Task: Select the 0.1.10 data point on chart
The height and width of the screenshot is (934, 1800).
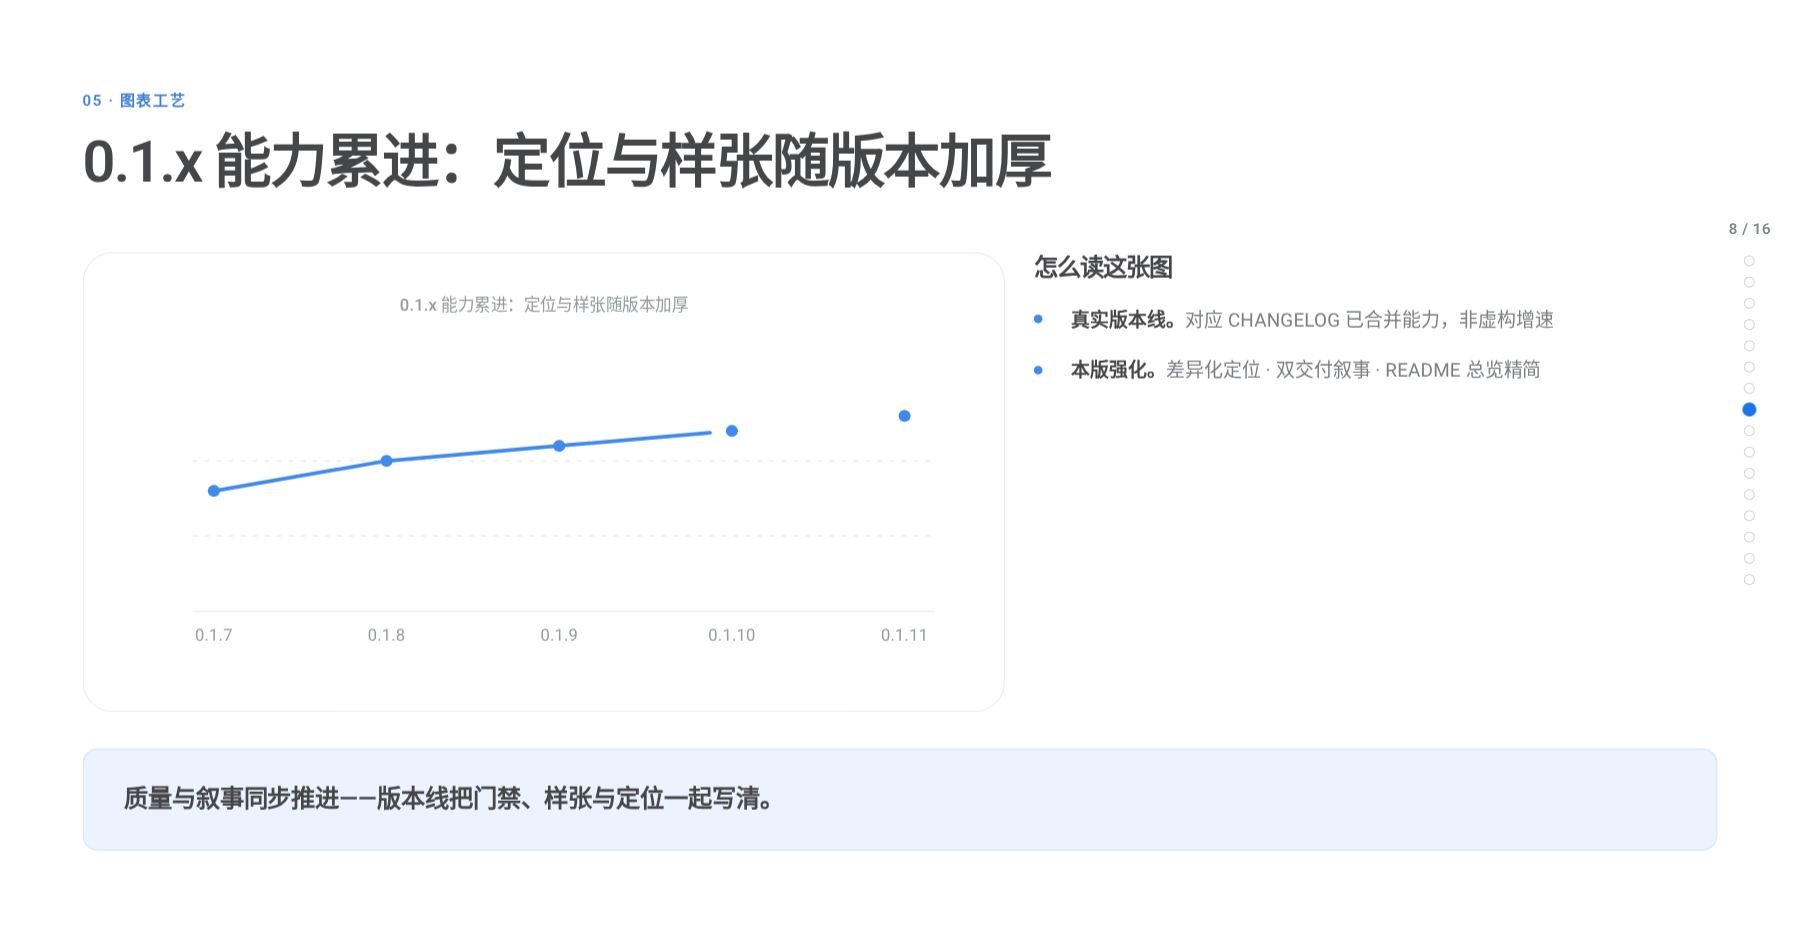Action: point(732,431)
